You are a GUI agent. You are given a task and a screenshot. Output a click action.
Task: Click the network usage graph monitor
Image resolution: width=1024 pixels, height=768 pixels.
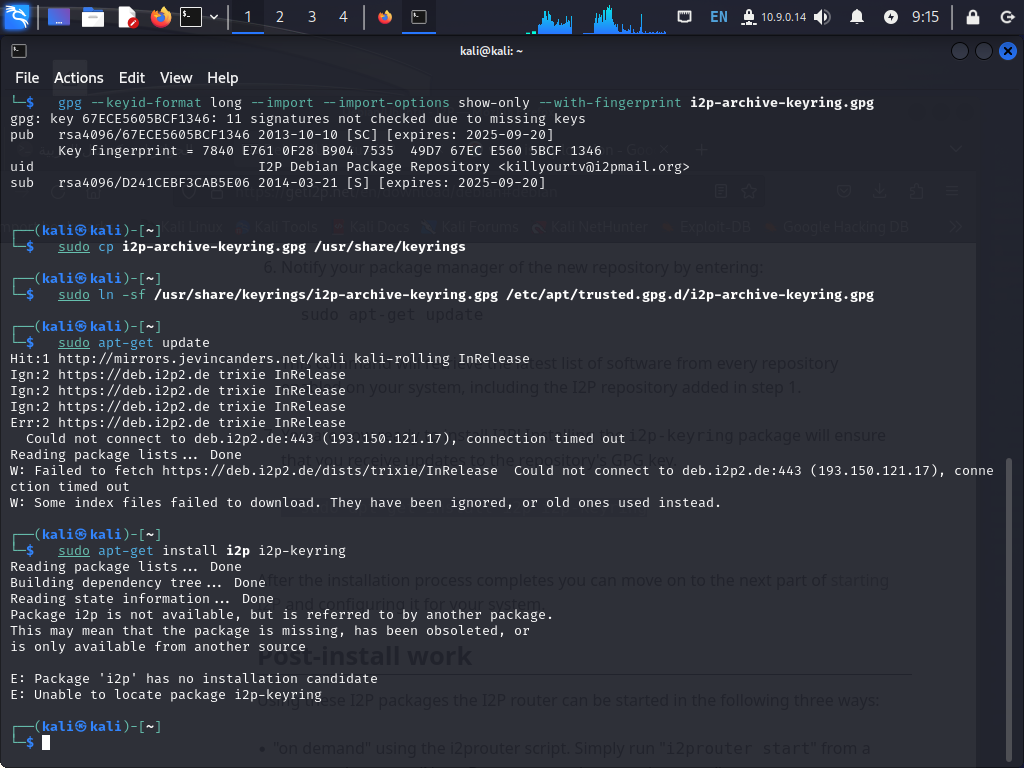point(624,18)
